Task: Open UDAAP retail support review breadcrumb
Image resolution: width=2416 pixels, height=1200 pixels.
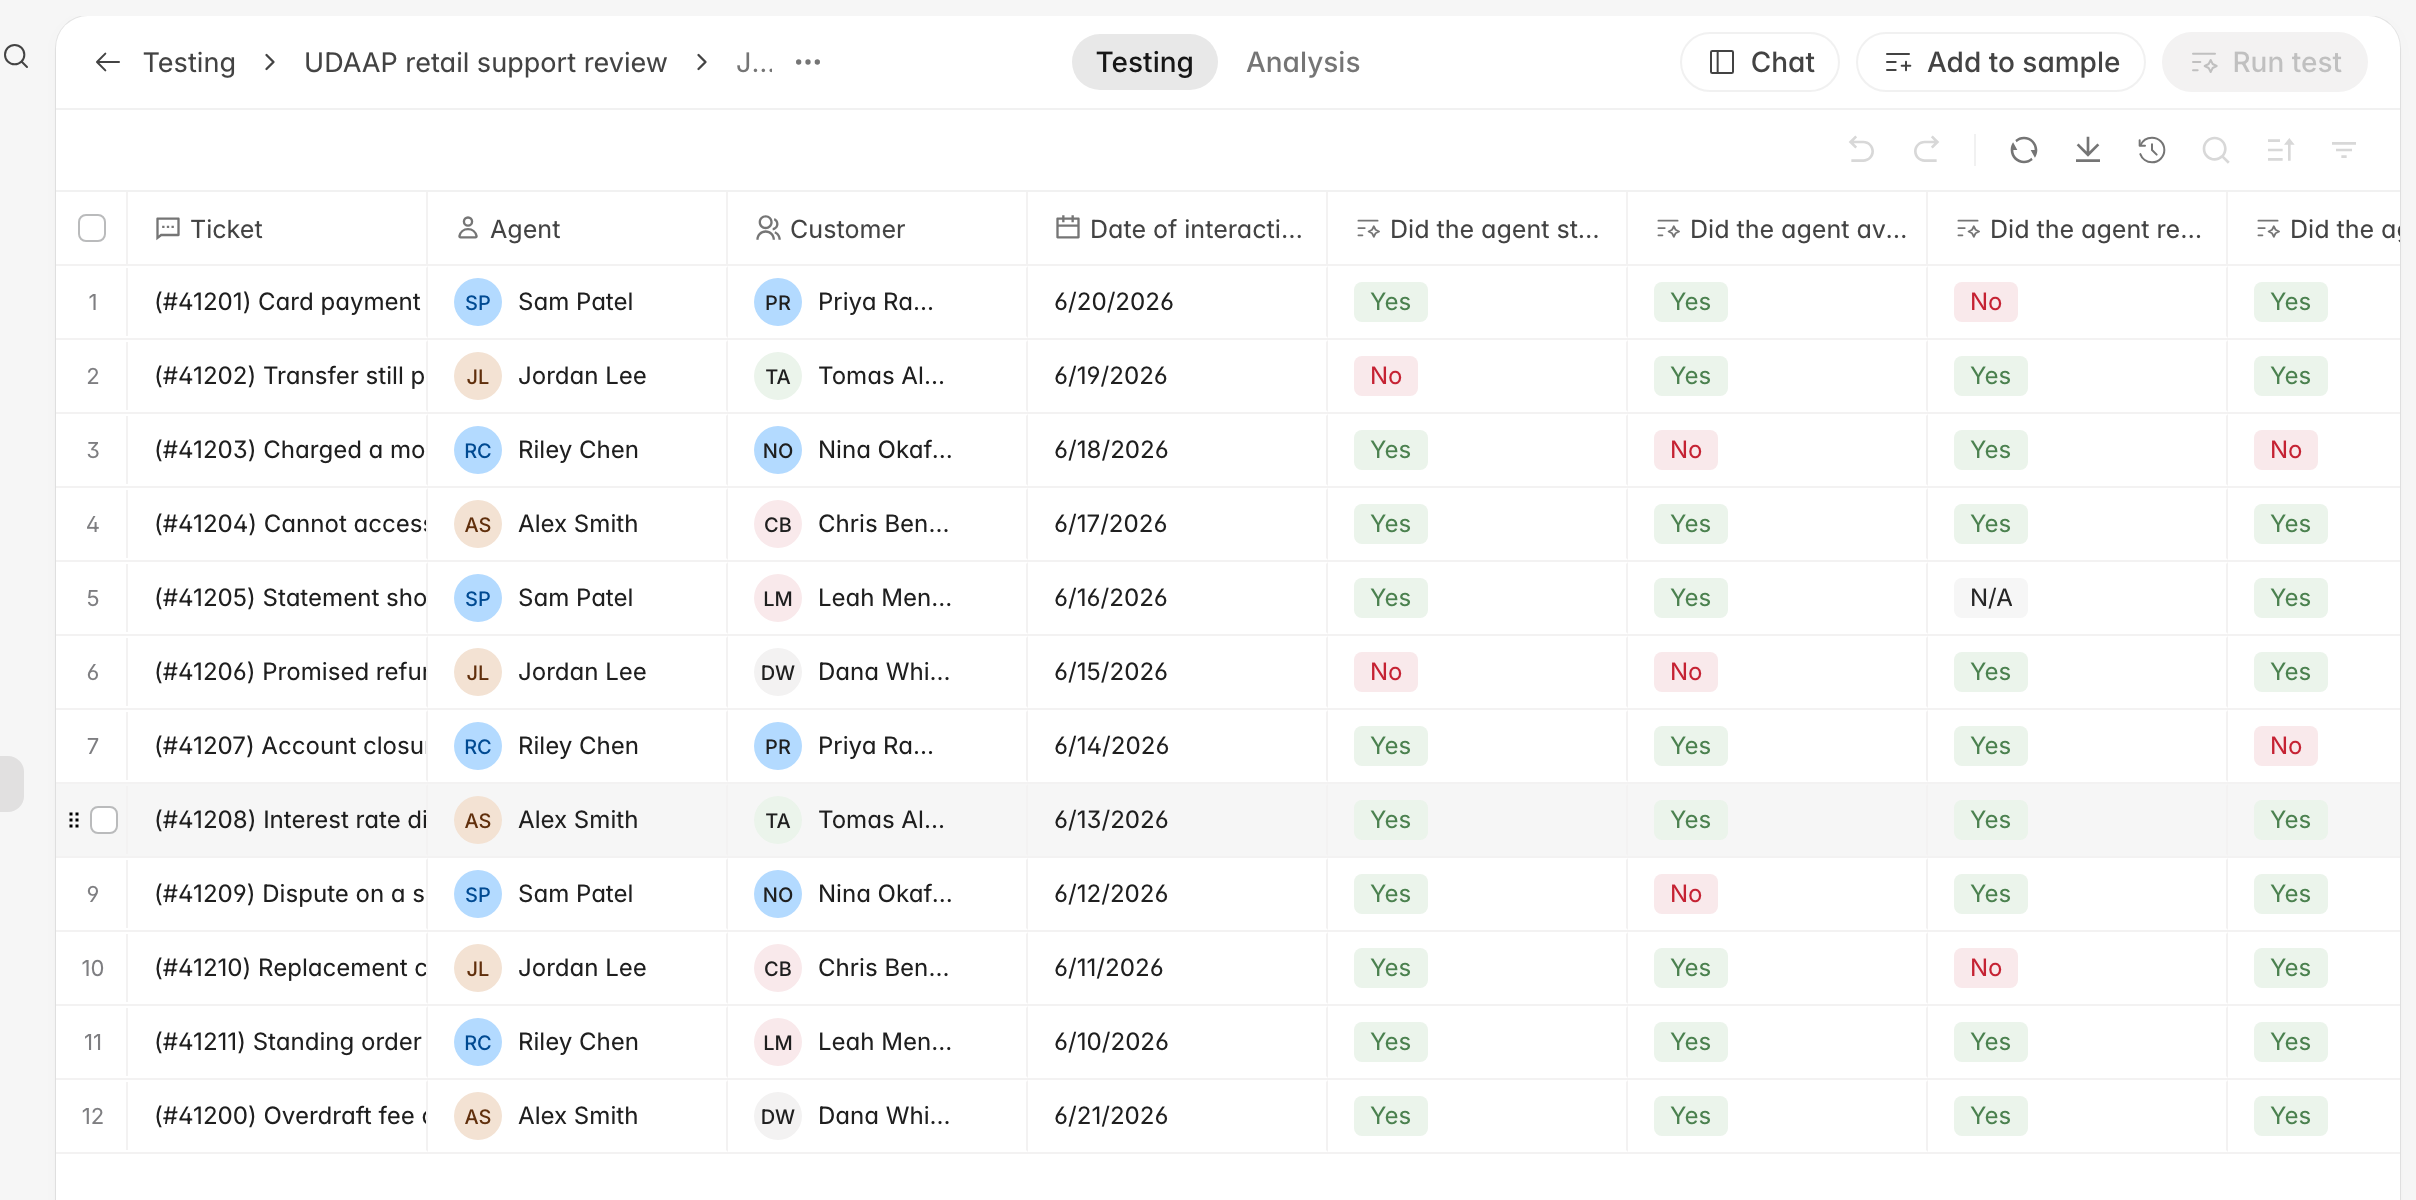Action: point(485,62)
